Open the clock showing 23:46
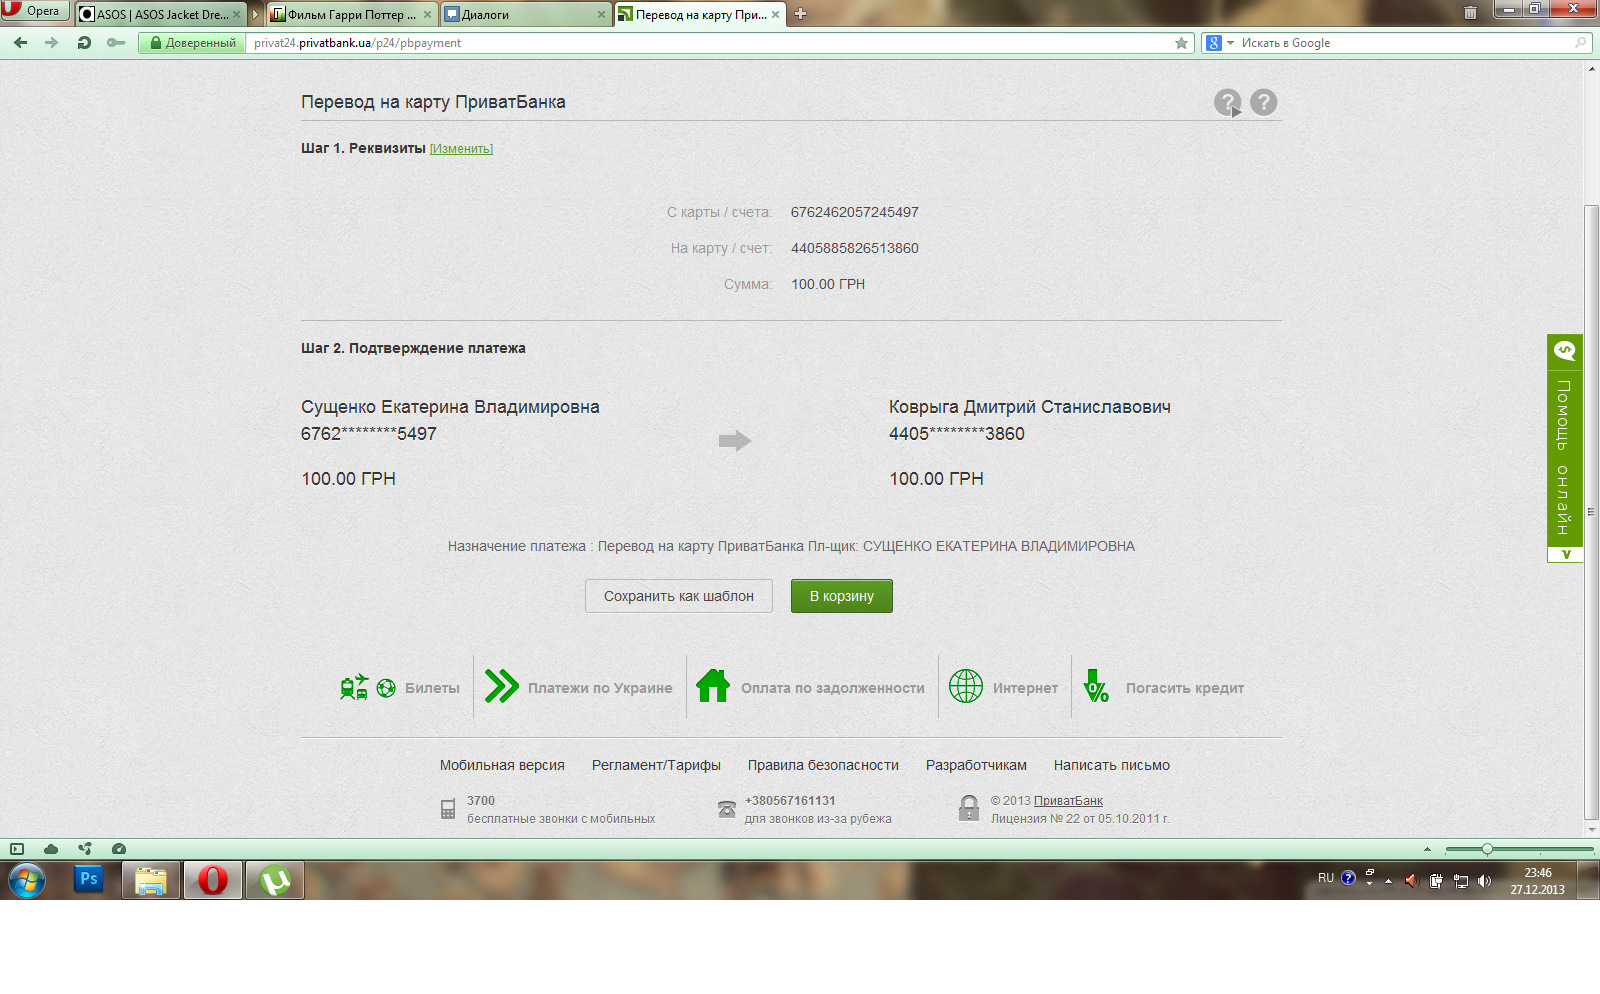This screenshot has height=994, width=1600. pyautogui.click(x=1537, y=881)
